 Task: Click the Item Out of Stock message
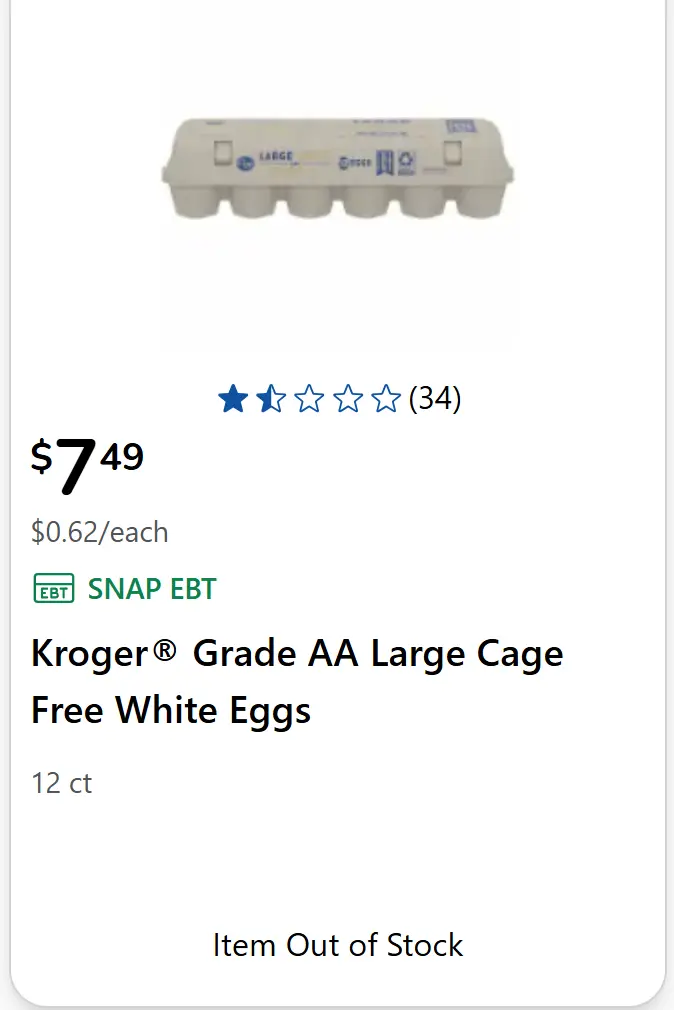pyautogui.click(x=338, y=945)
